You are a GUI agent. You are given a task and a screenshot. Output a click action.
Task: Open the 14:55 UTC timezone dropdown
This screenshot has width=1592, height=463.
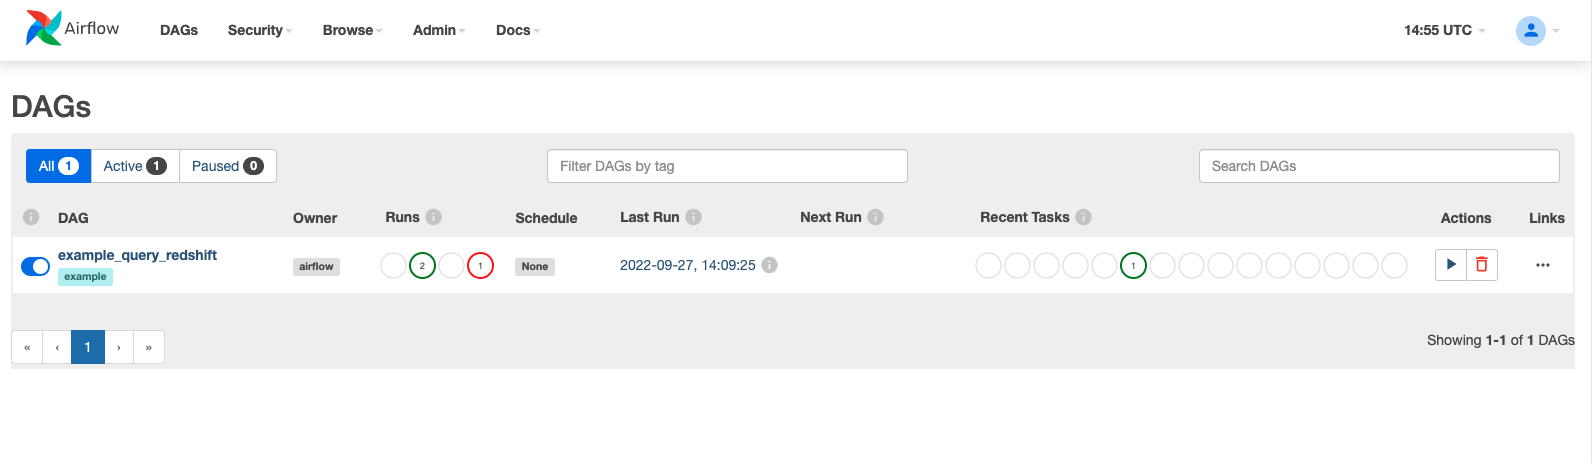pyautogui.click(x=1444, y=30)
